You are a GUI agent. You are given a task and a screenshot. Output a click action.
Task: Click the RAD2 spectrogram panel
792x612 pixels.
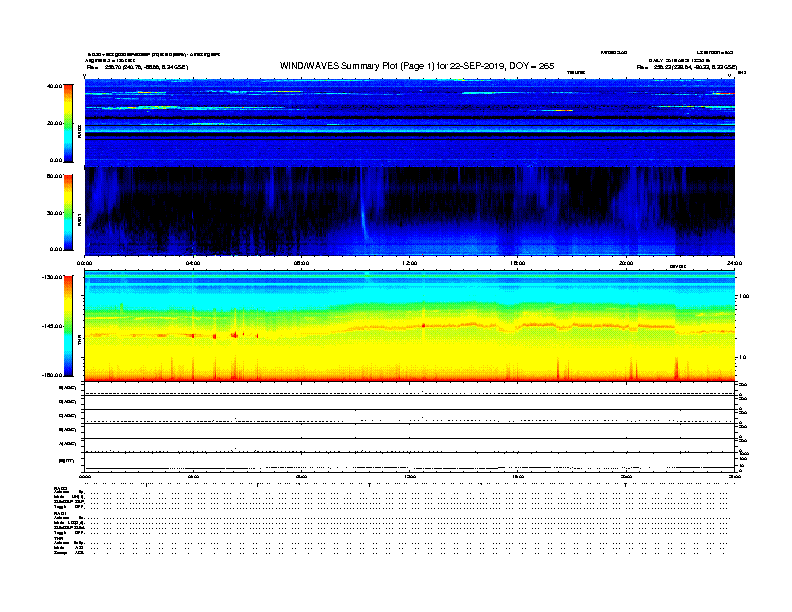coord(410,122)
